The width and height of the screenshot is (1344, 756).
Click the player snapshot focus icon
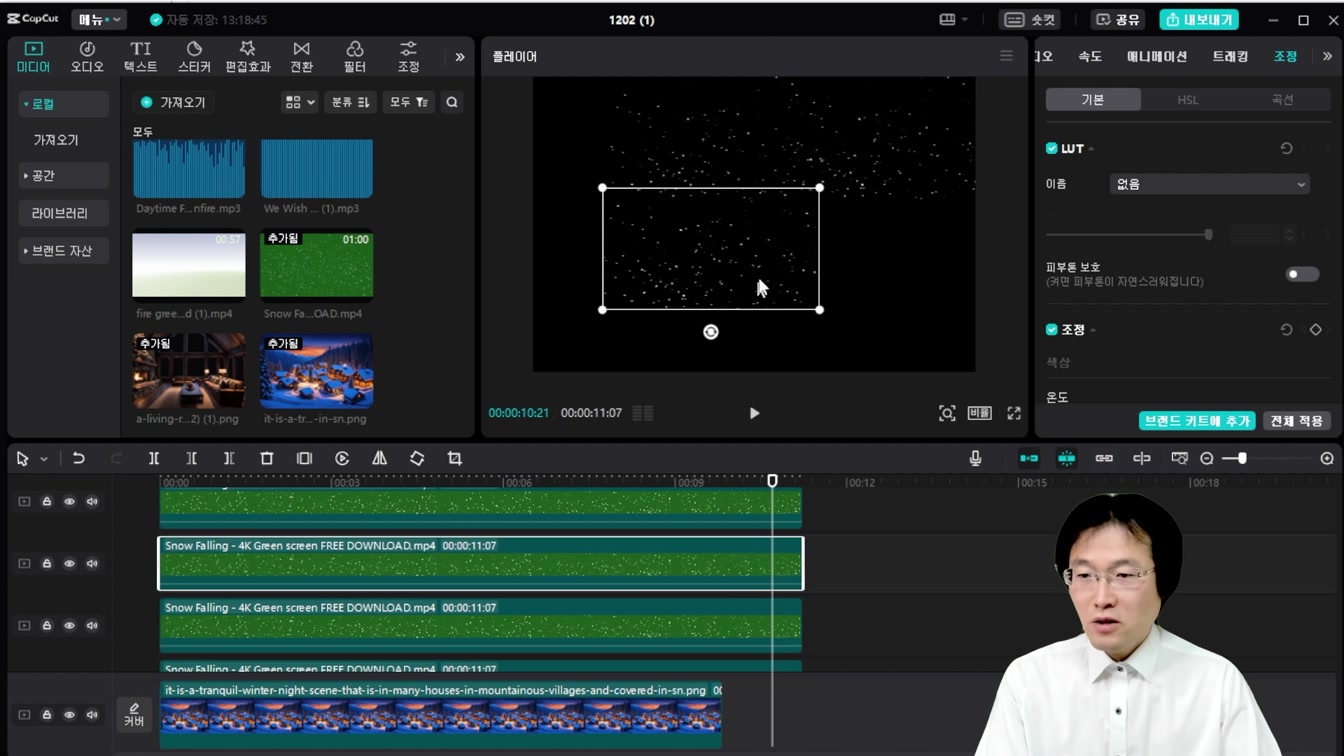tap(947, 413)
